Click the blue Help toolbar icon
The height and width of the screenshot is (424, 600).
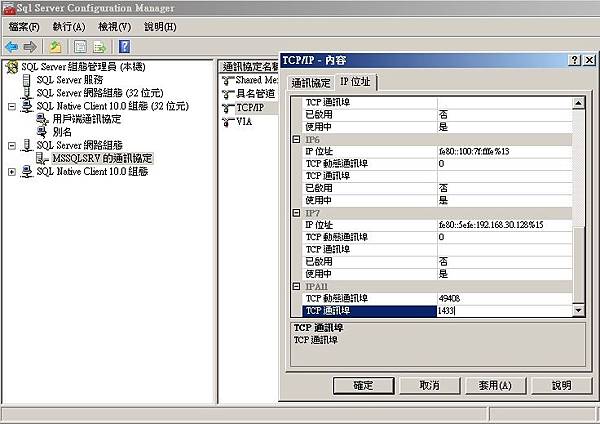pos(124,47)
